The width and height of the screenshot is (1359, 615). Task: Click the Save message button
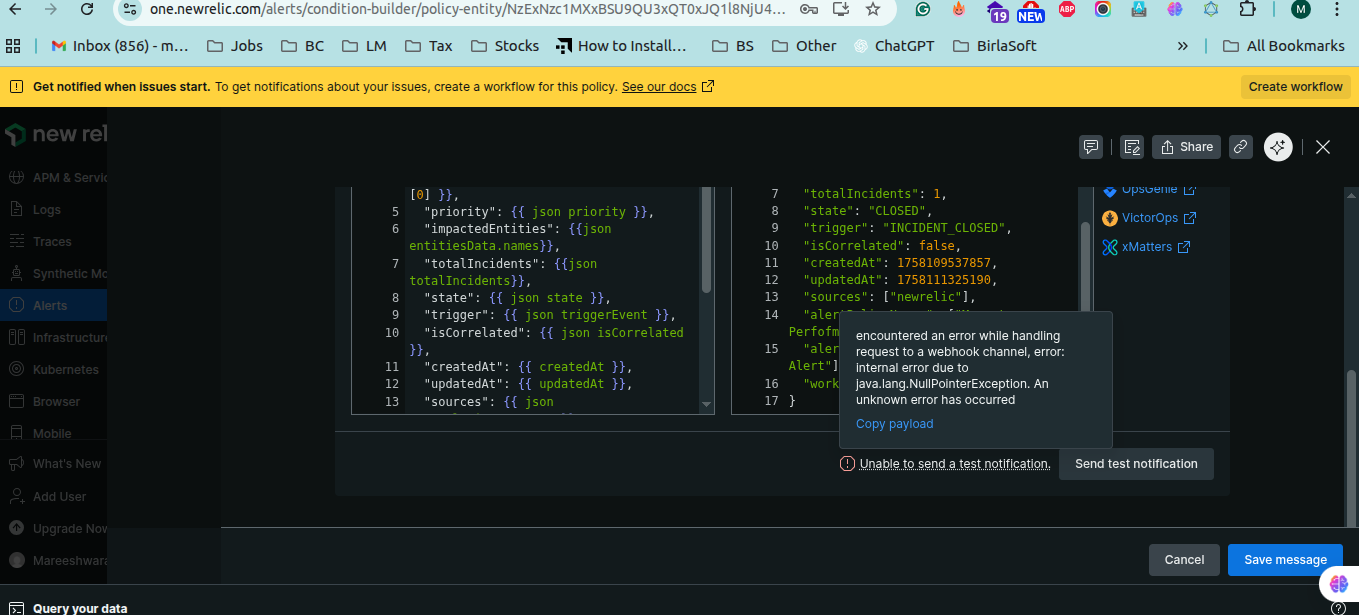1285,560
